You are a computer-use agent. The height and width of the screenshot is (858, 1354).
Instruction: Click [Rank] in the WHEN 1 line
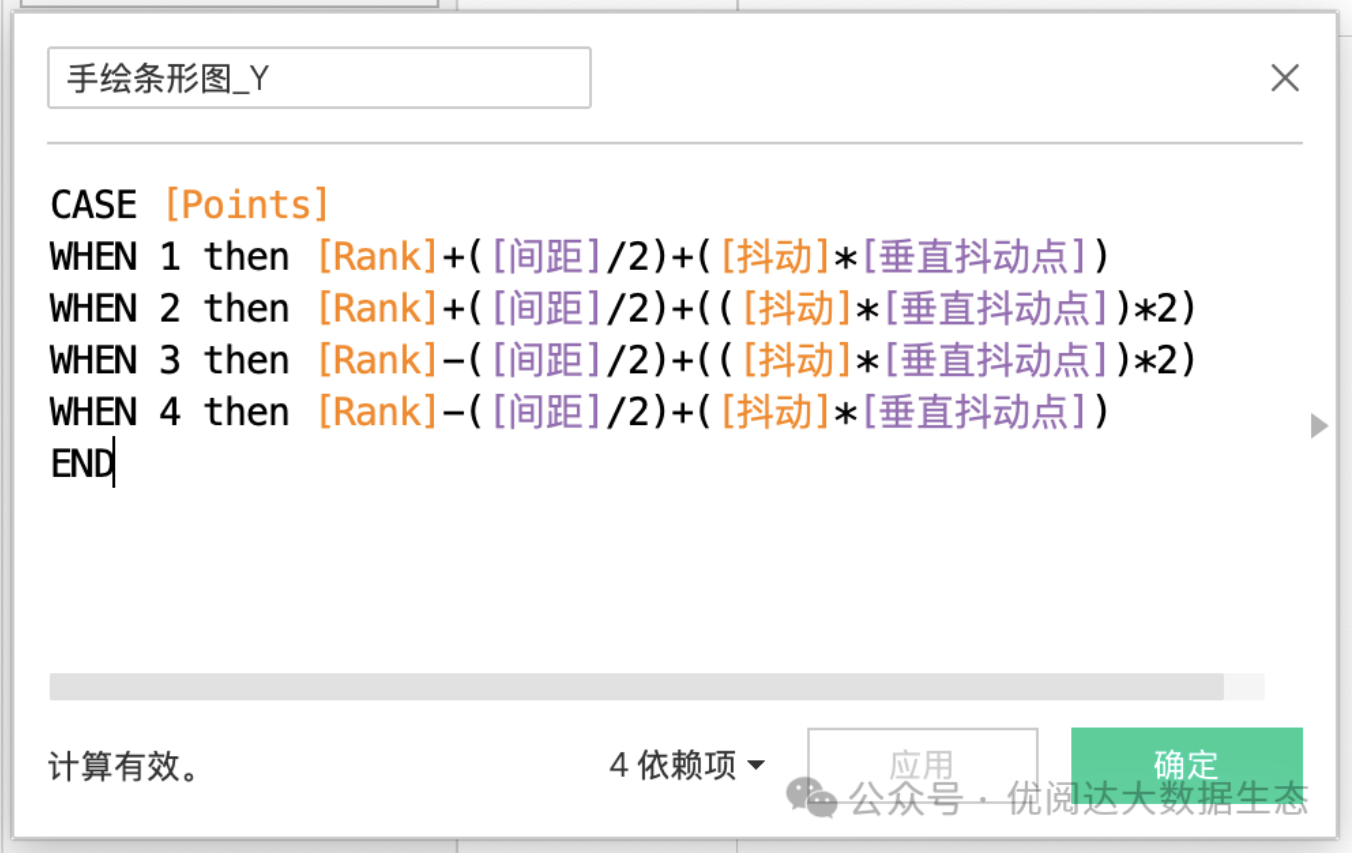[378, 257]
